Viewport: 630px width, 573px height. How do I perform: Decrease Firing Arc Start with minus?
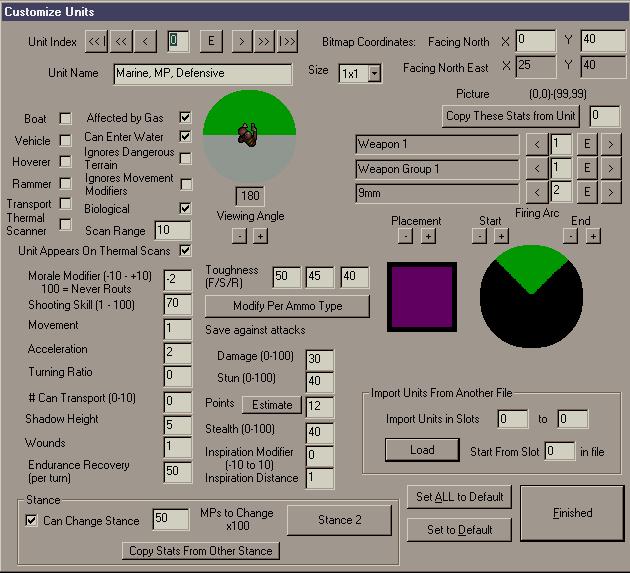click(x=479, y=236)
